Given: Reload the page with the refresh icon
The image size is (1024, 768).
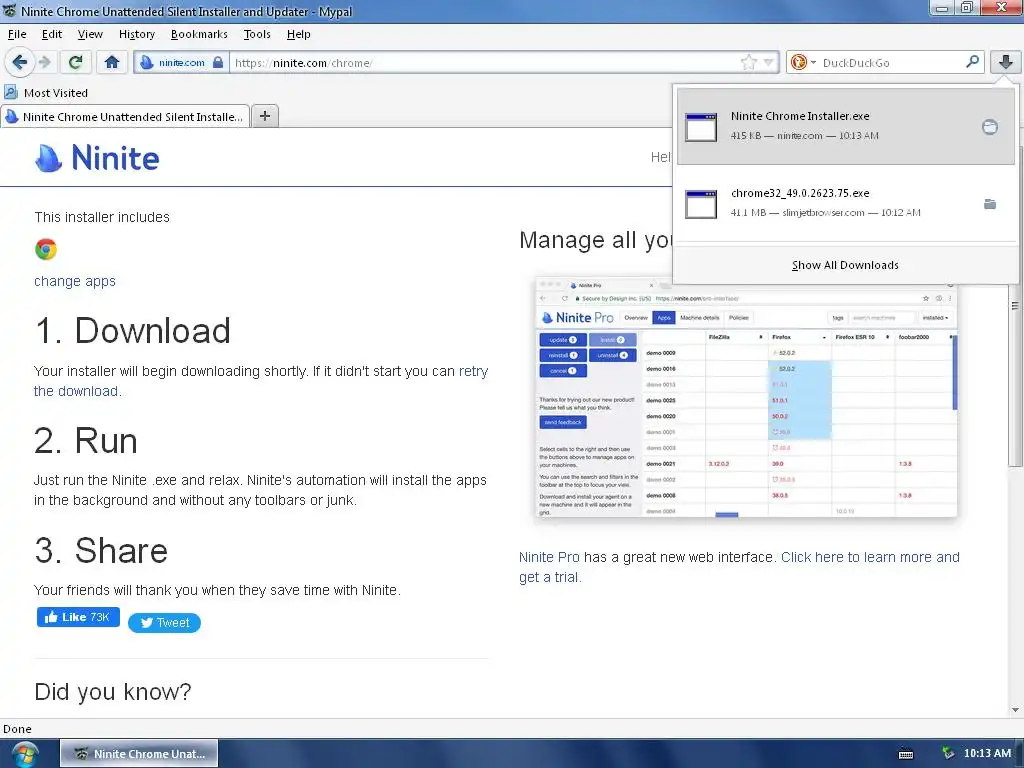Looking at the screenshot, I should tap(76, 62).
